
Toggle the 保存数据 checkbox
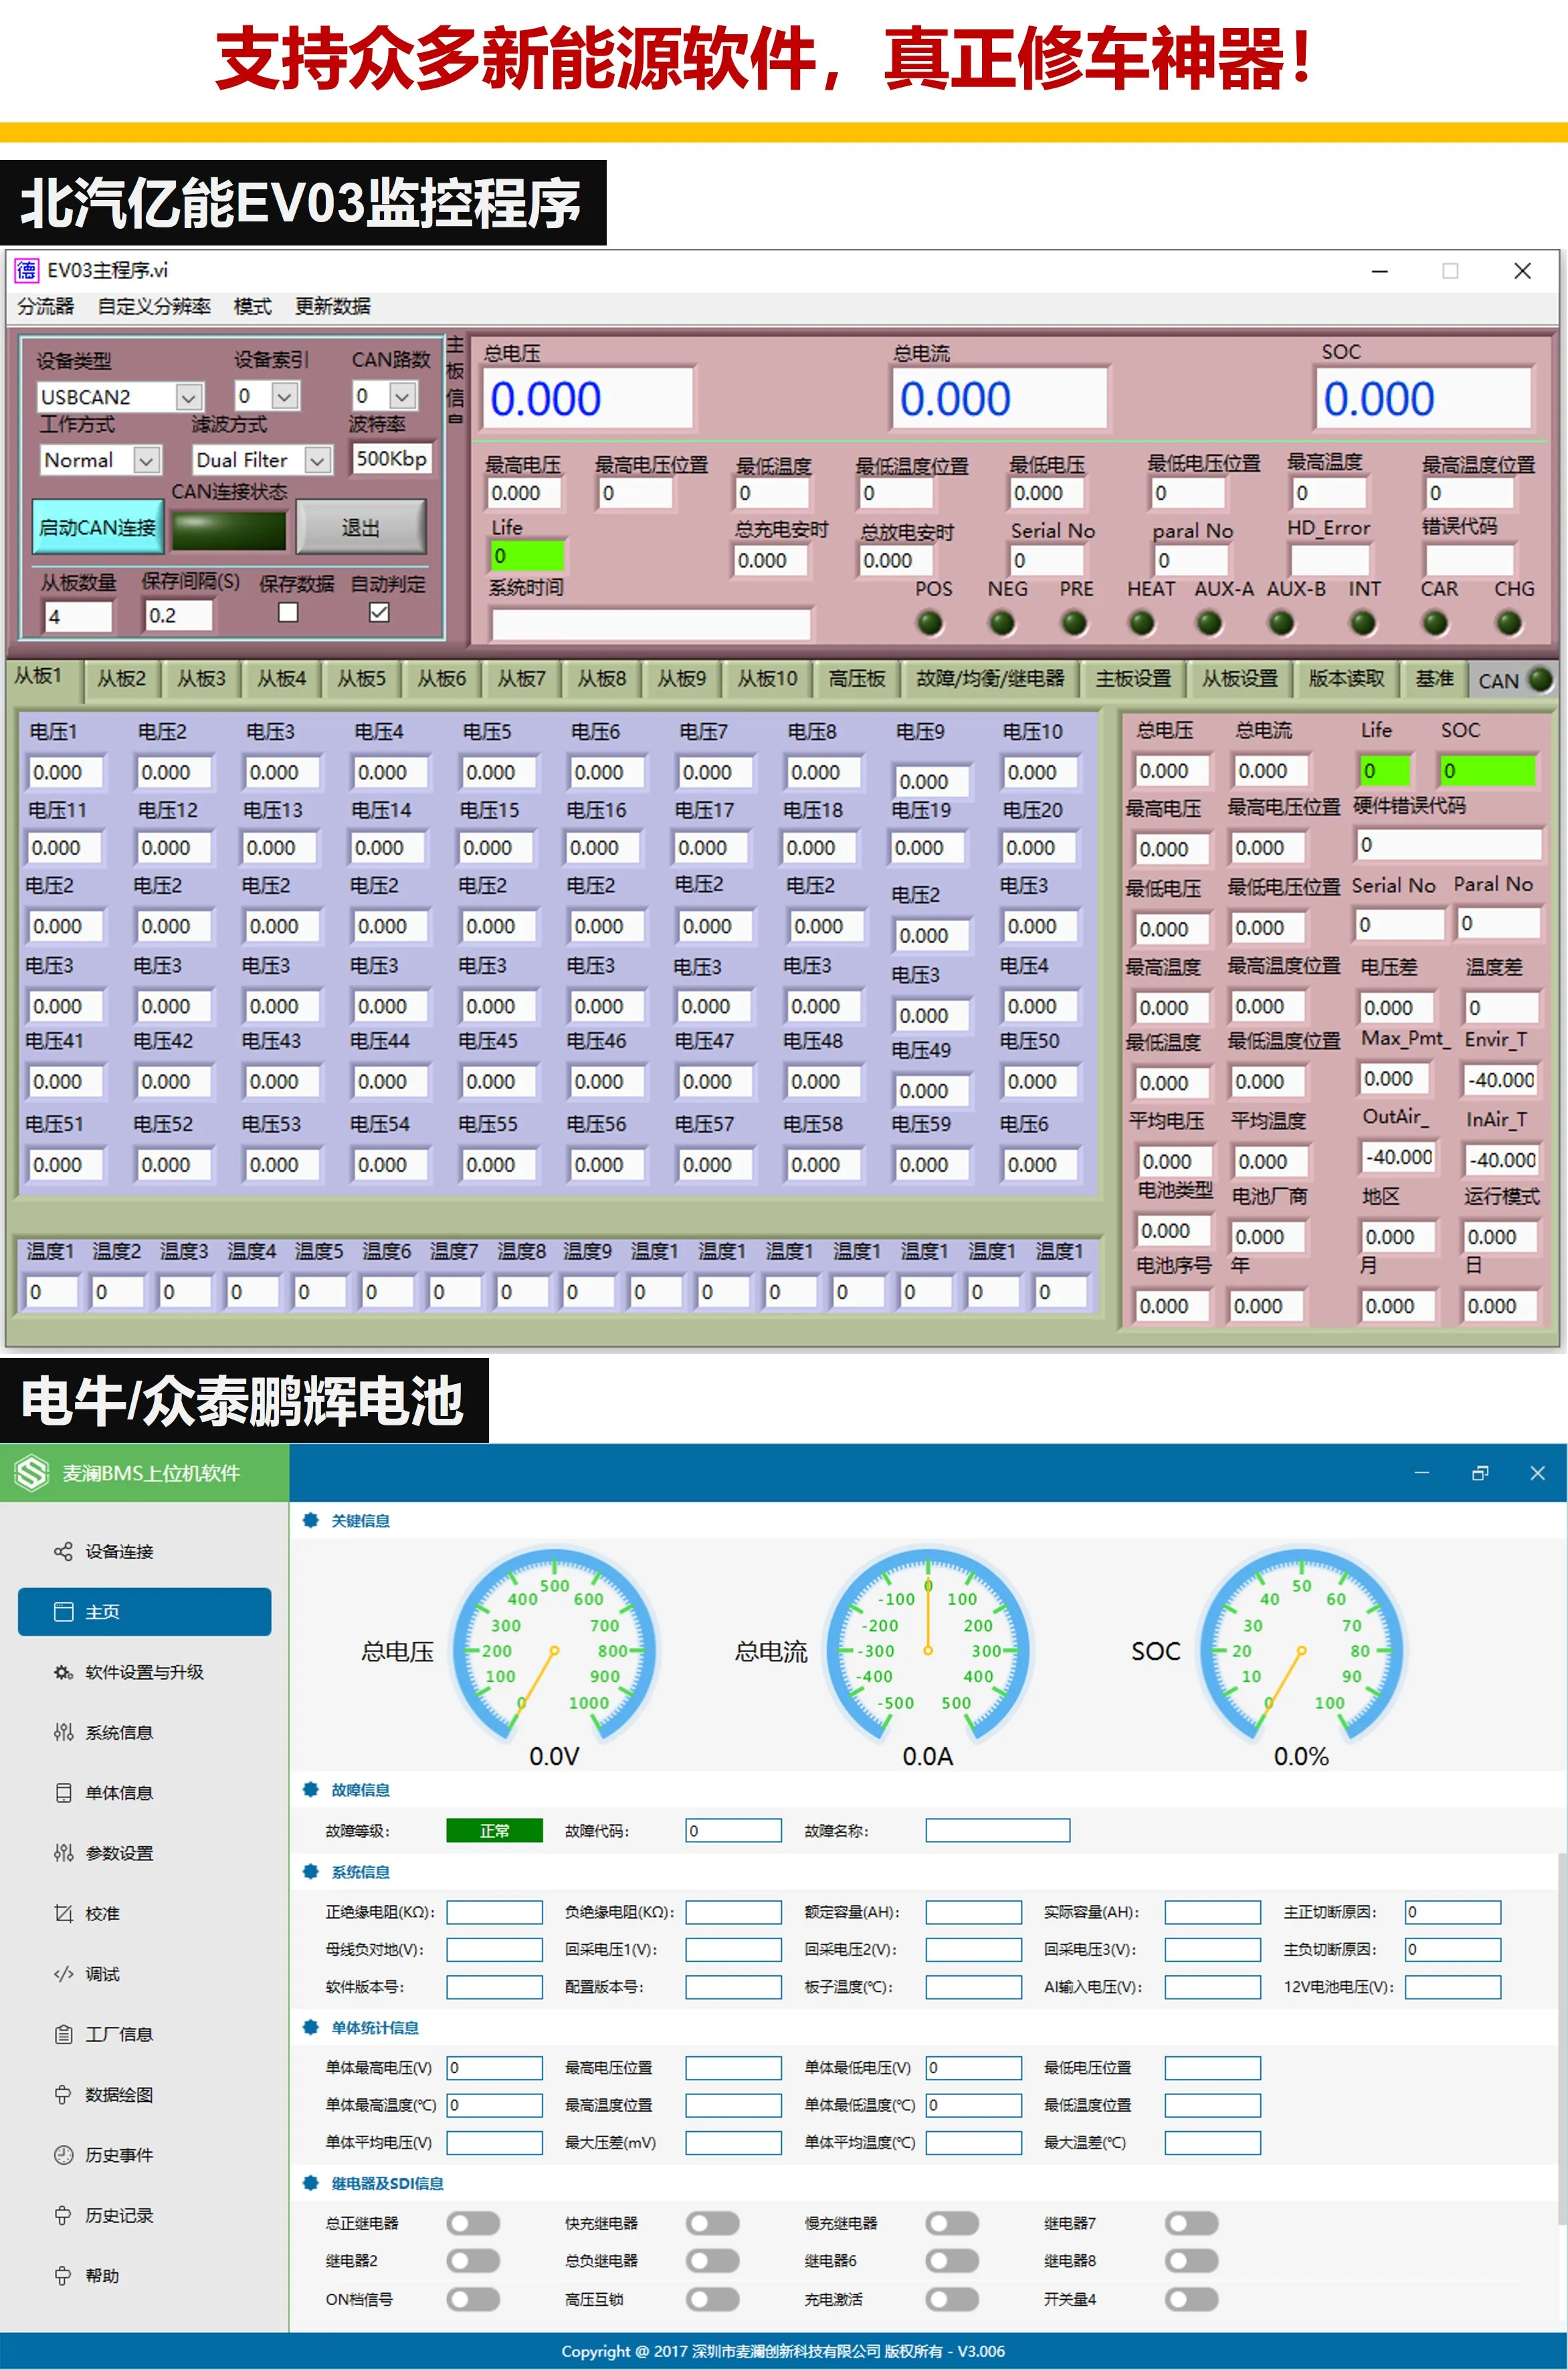pos(288,612)
